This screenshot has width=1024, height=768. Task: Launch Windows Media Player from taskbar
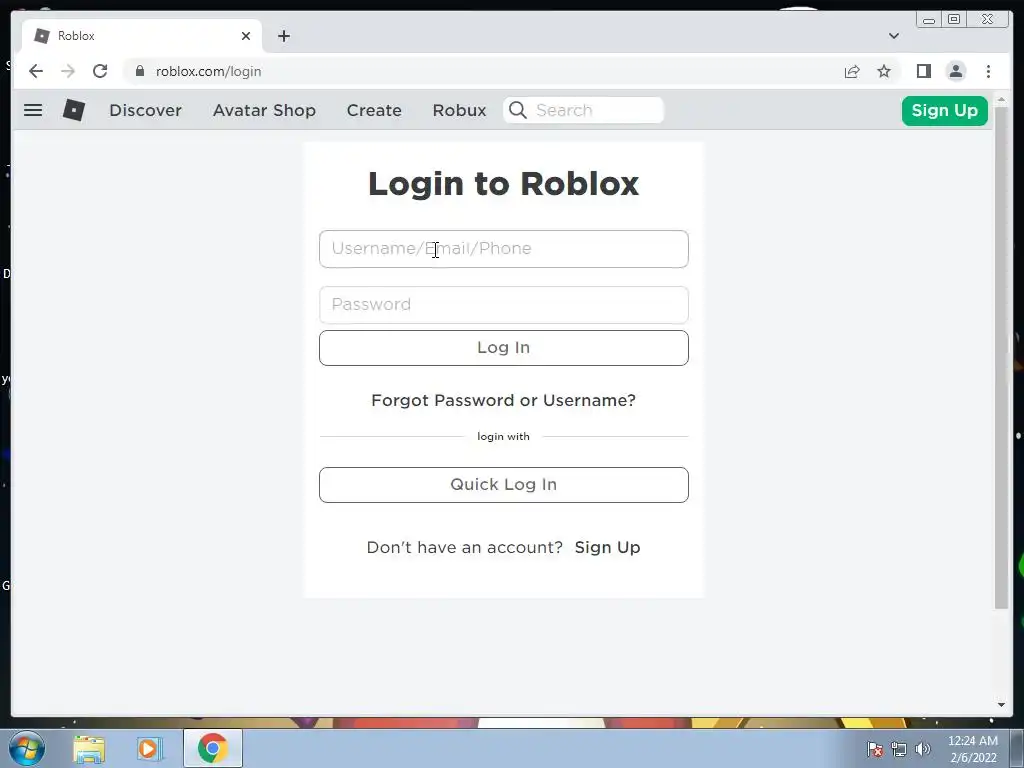tap(149, 749)
